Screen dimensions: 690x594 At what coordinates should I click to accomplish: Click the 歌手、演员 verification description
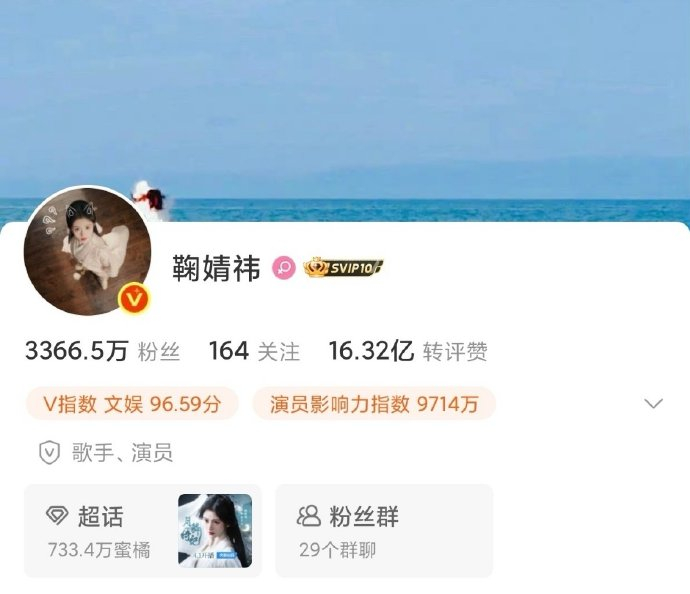tap(122, 453)
